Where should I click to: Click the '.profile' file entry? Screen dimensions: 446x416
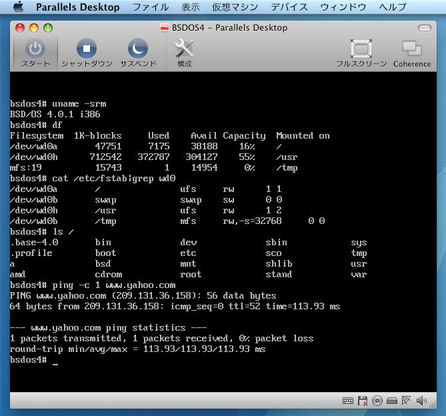tap(31, 253)
